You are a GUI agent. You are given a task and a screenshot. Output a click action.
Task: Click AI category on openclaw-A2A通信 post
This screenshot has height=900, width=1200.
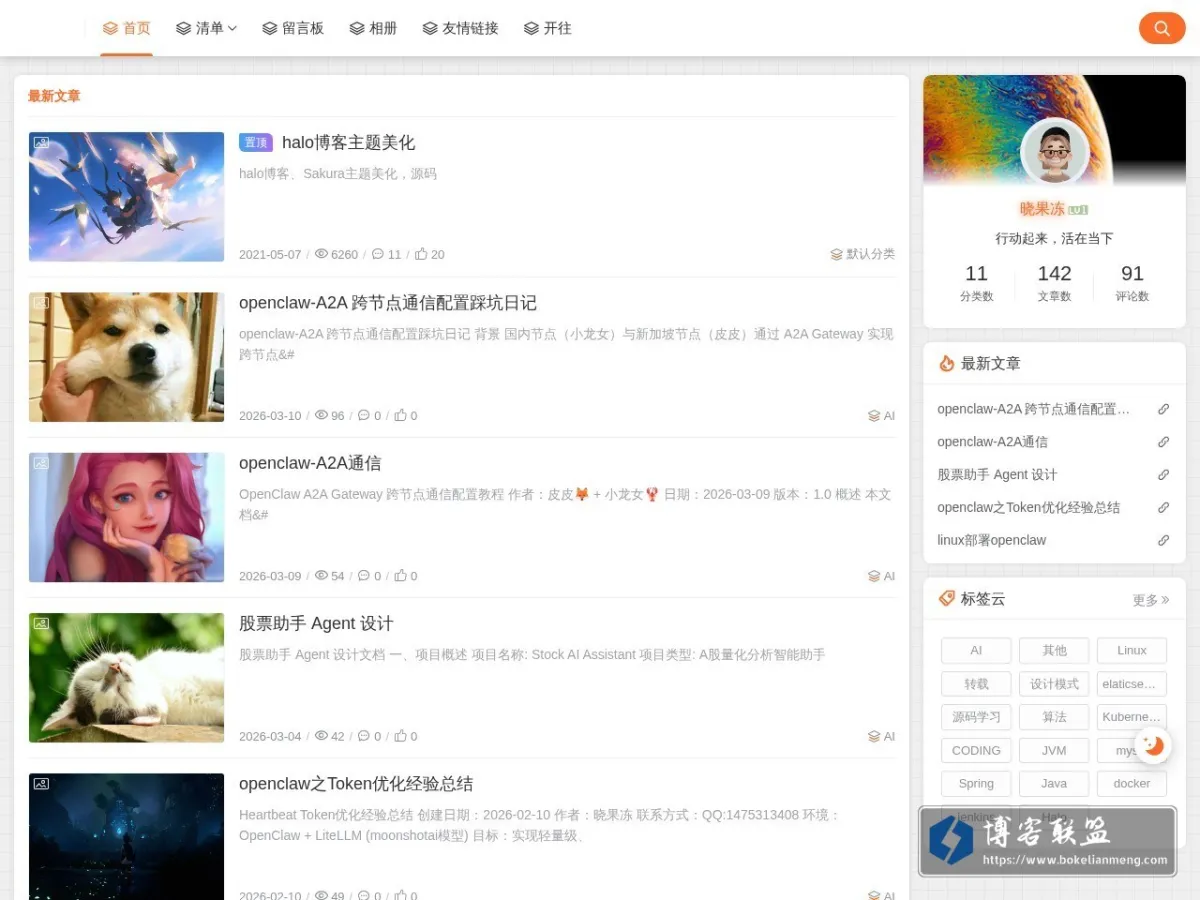pyautogui.click(x=881, y=576)
